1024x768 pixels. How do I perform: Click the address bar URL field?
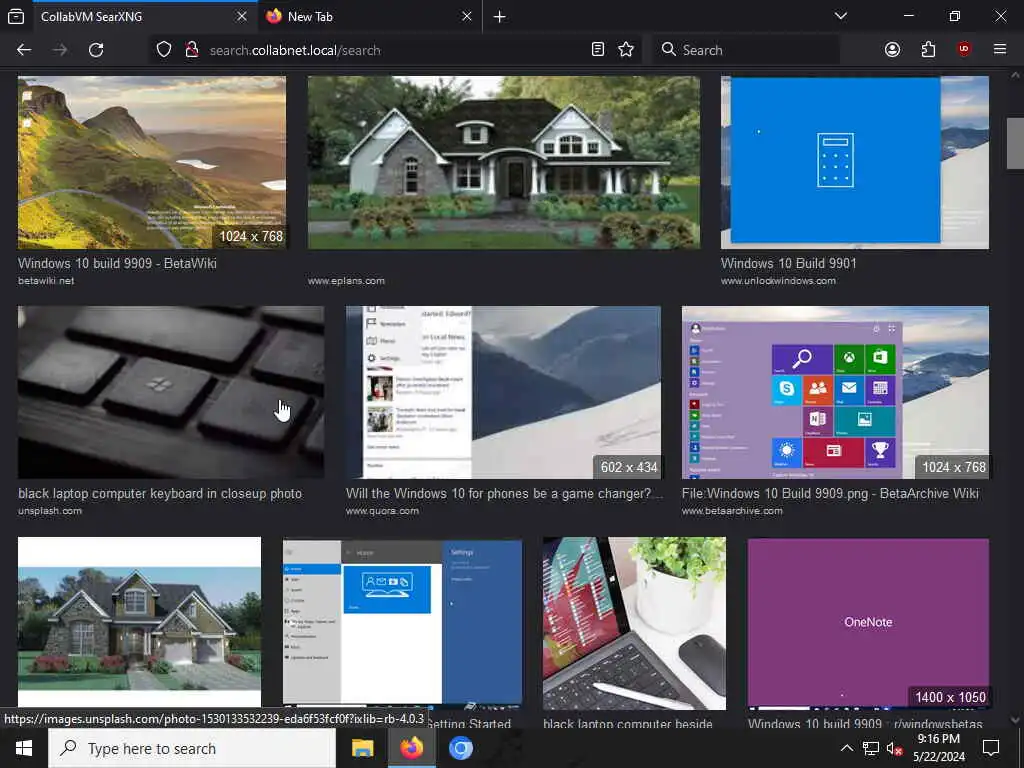(x=395, y=50)
